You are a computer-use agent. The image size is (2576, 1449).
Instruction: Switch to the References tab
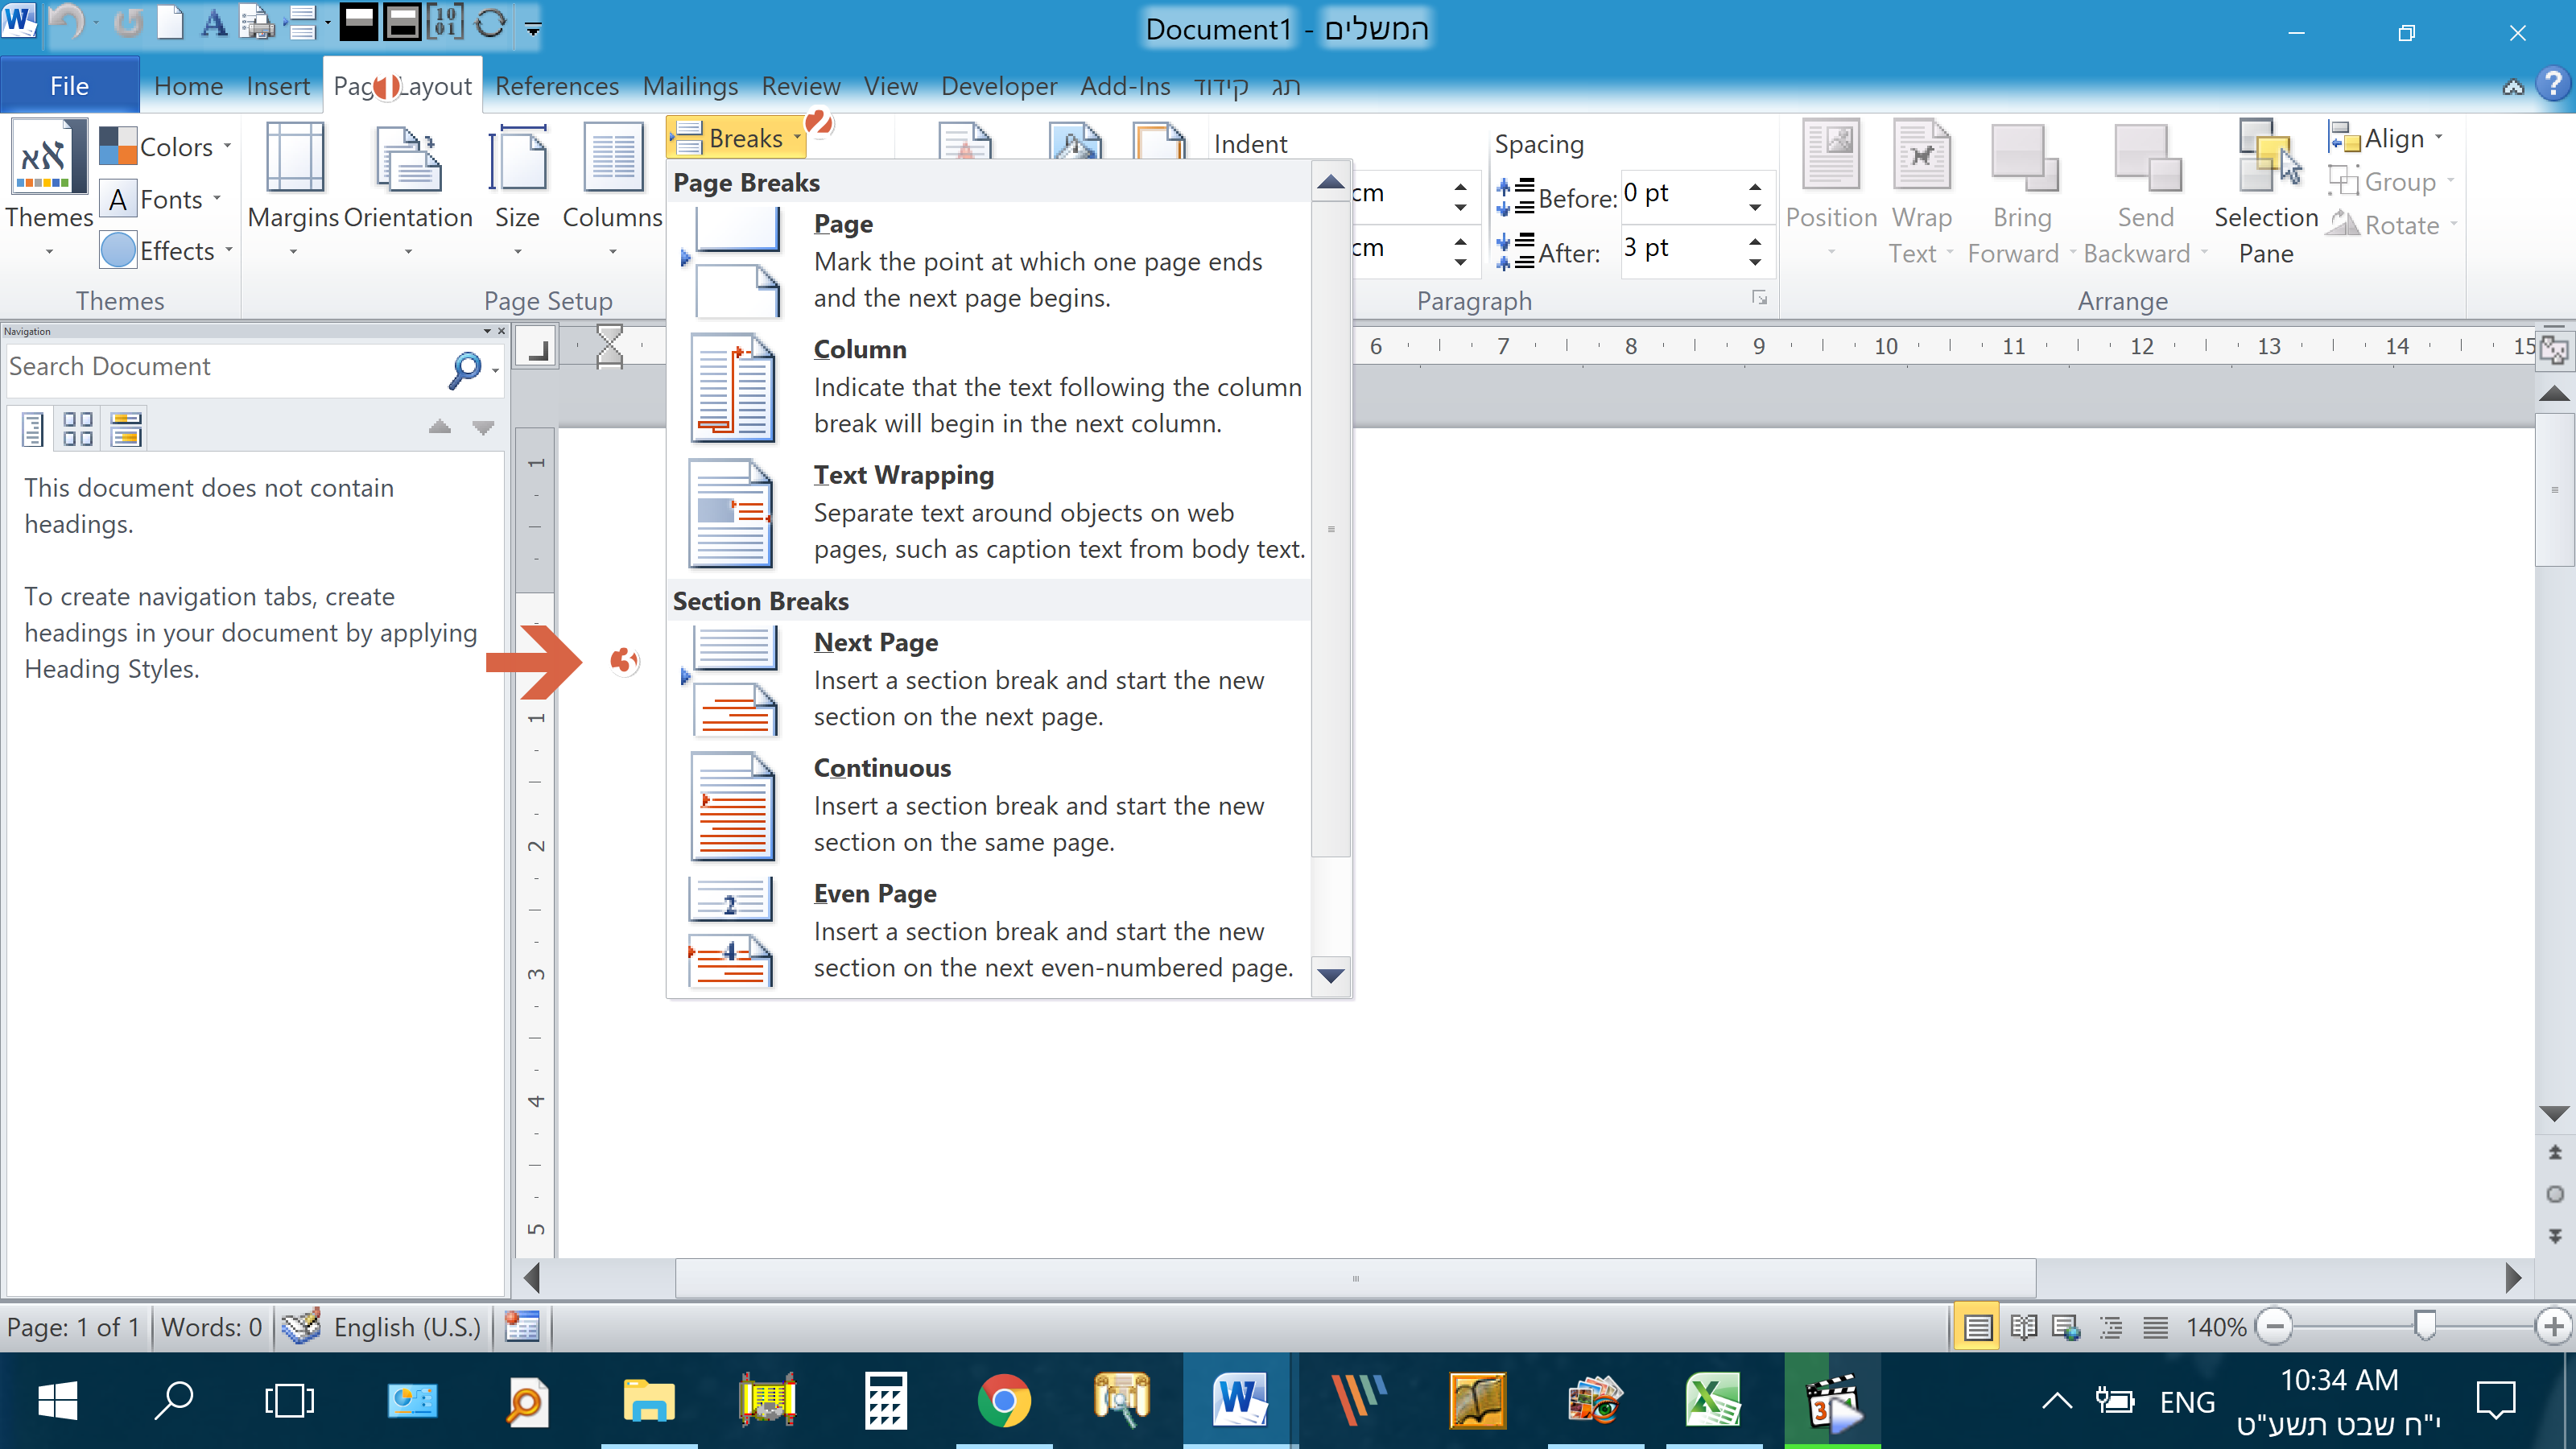tap(556, 86)
